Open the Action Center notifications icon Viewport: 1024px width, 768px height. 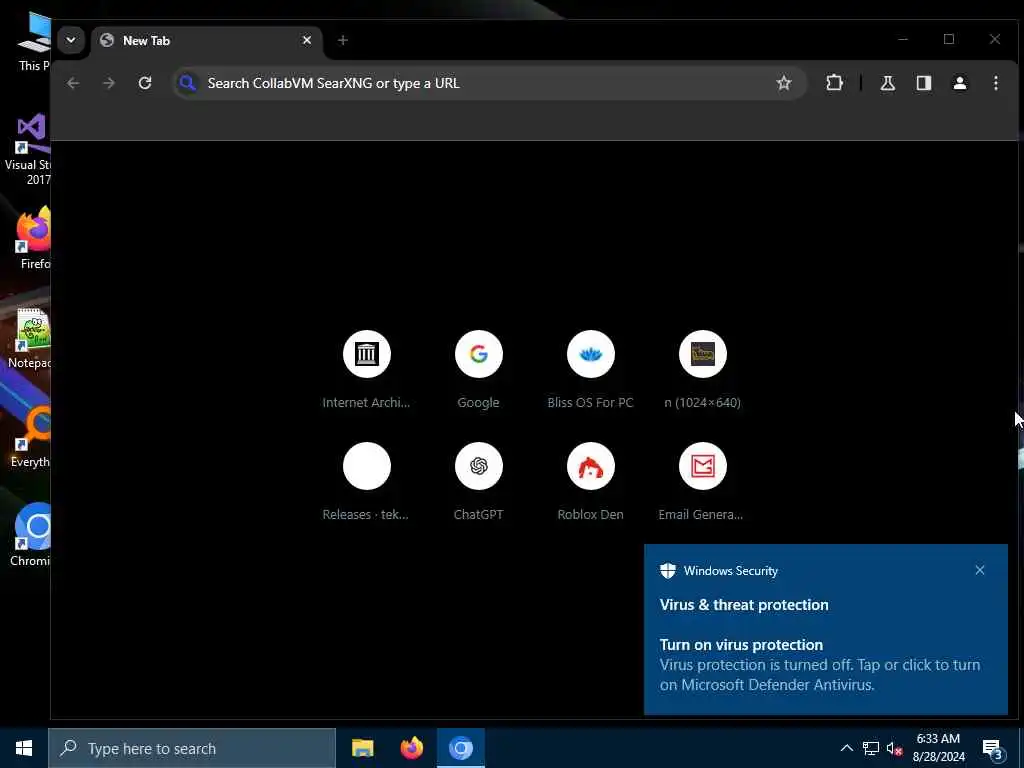point(993,749)
